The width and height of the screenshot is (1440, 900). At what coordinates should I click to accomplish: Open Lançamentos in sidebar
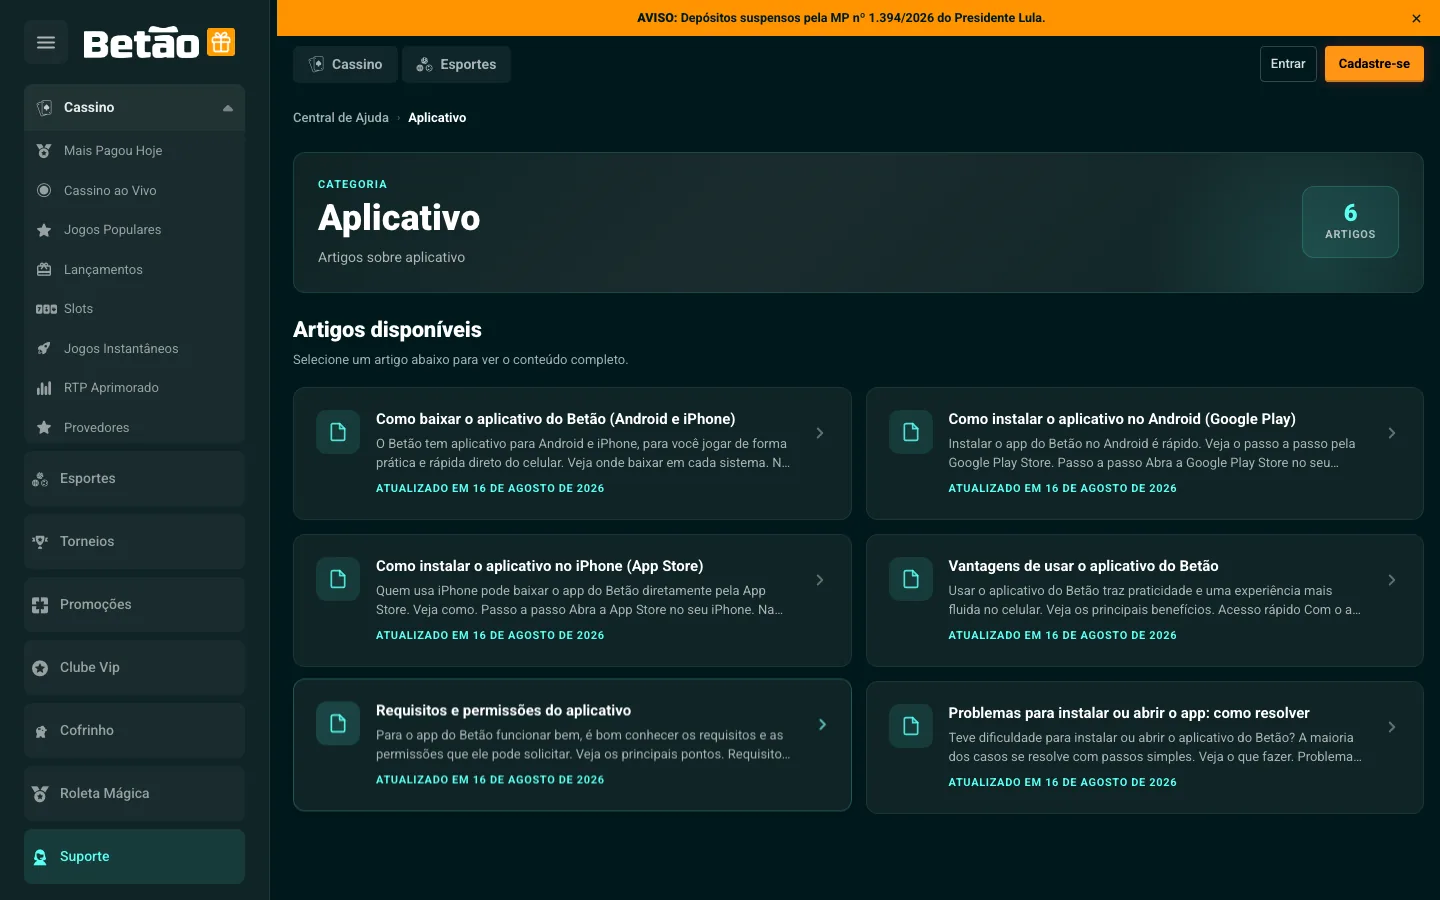tap(134, 269)
